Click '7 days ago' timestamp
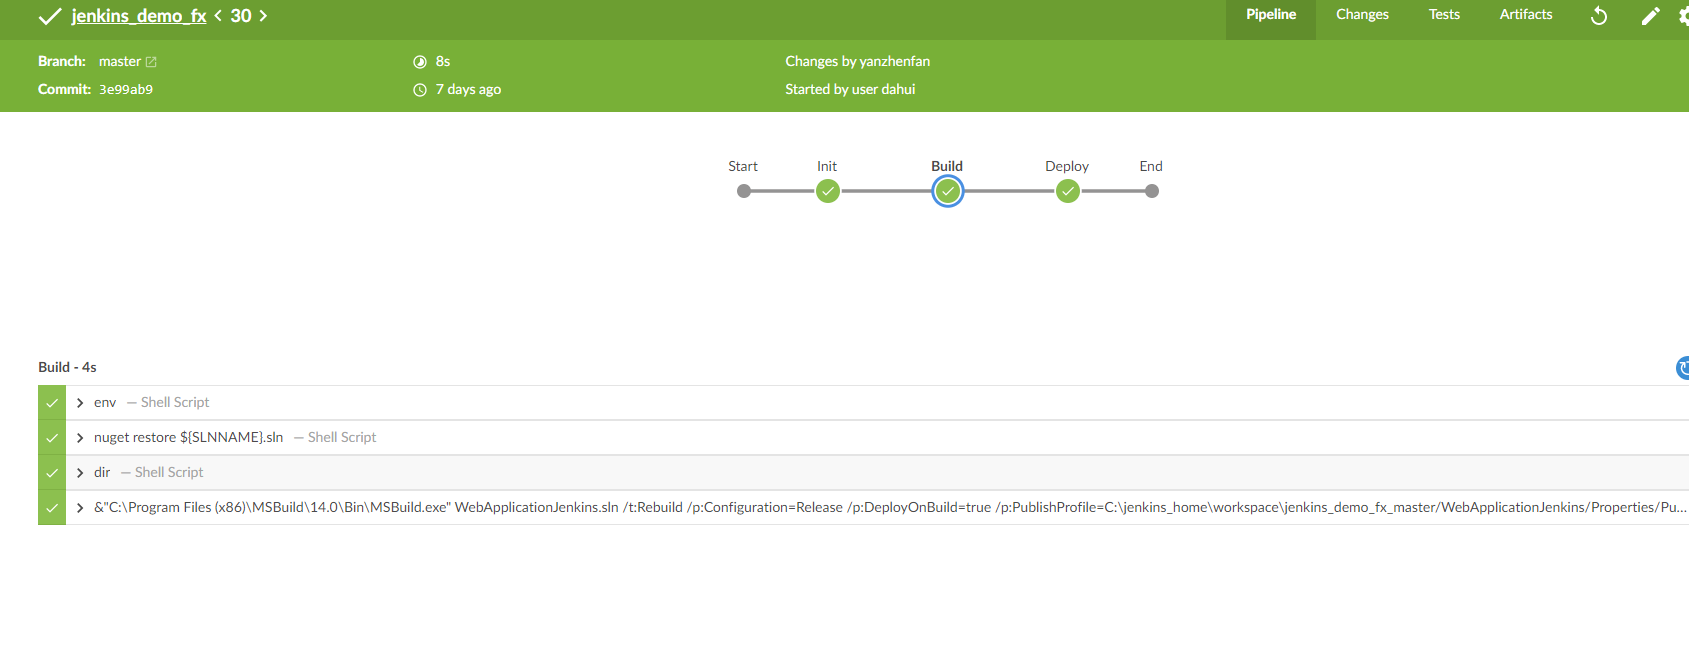Screen dimensions: 1689x662 pyautogui.click(x=468, y=90)
